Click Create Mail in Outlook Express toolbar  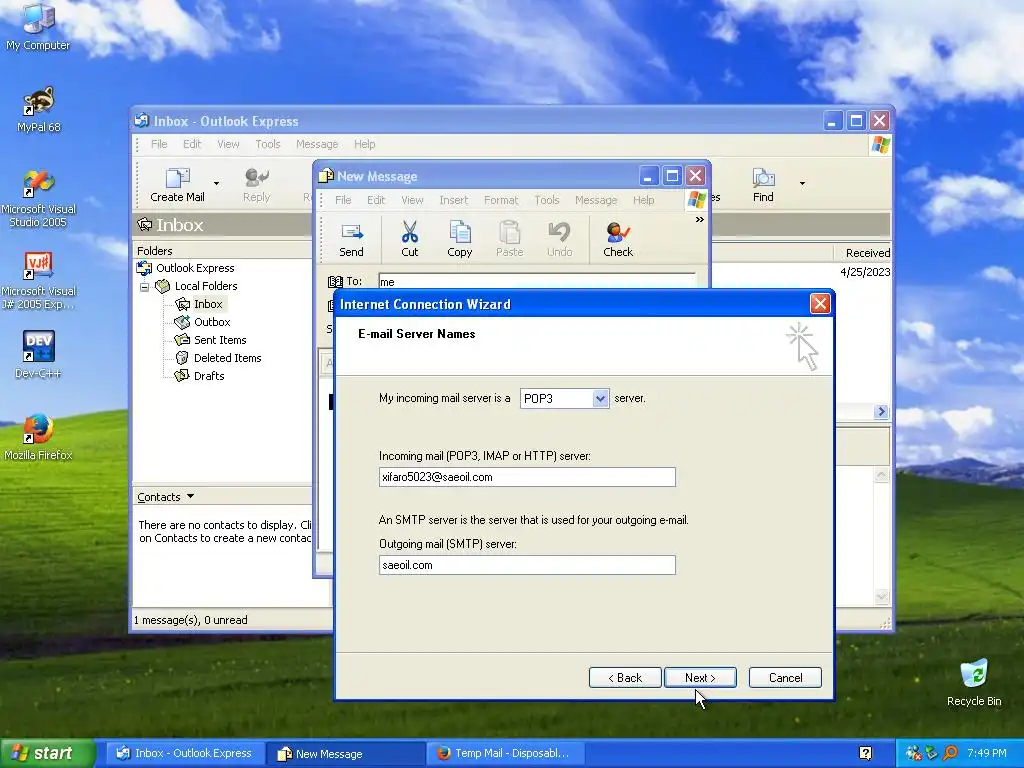point(177,185)
